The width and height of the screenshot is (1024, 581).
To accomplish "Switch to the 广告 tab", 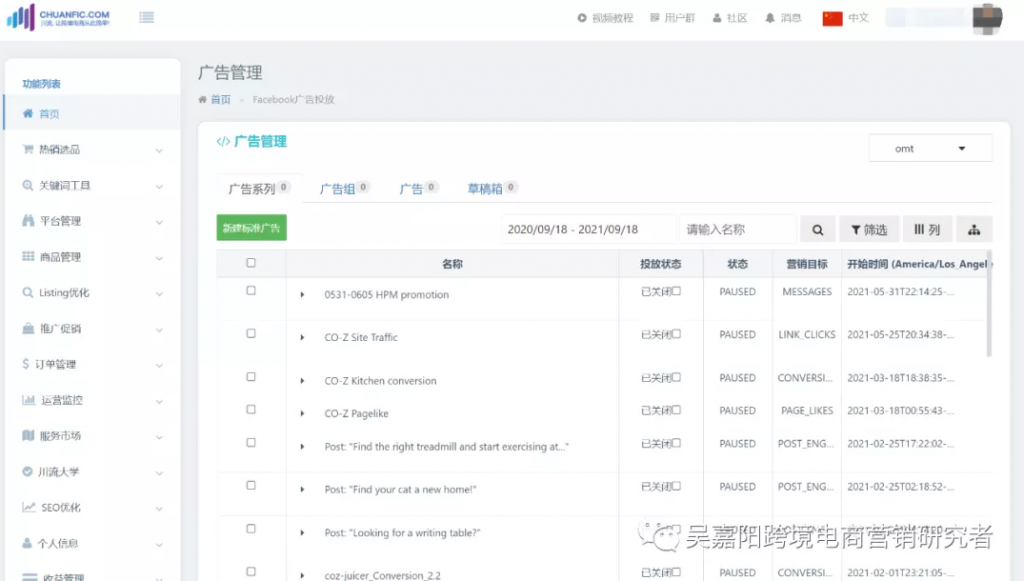I will pos(418,189).
